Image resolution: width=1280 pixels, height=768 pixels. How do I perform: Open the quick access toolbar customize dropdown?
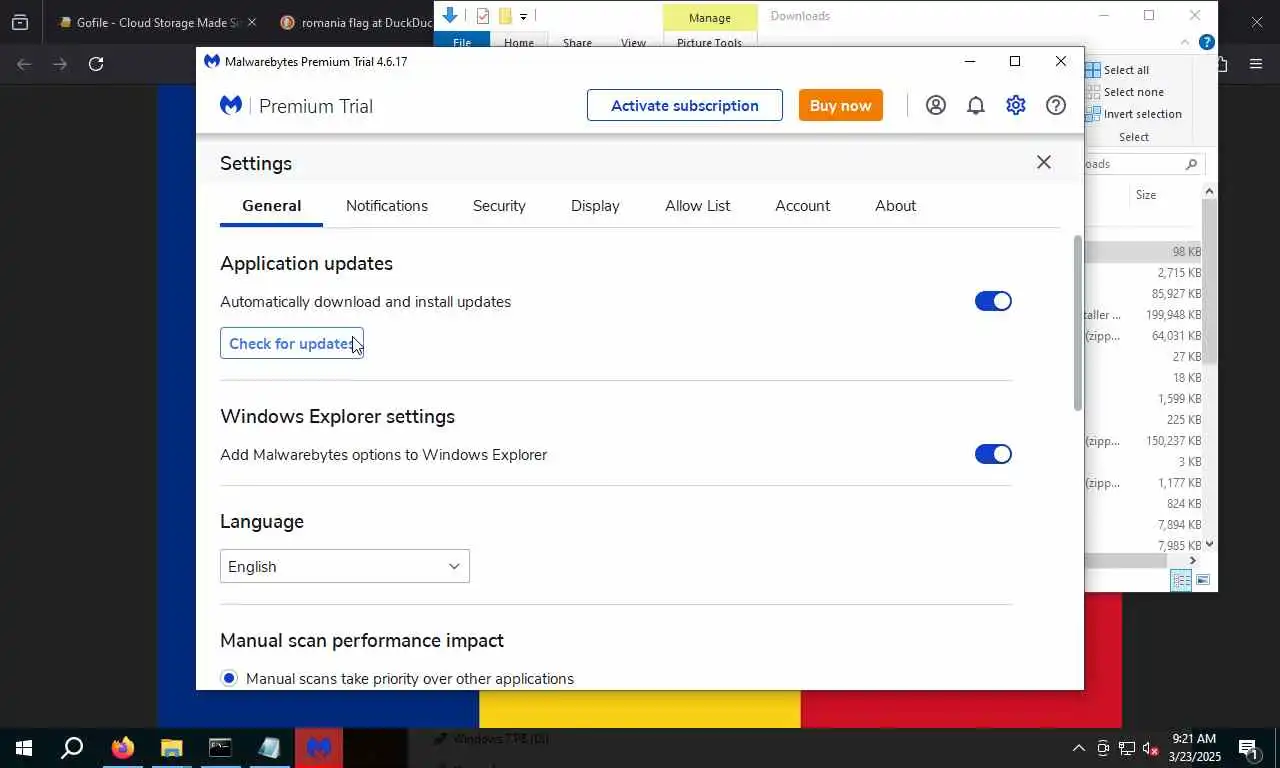(523, 16)
